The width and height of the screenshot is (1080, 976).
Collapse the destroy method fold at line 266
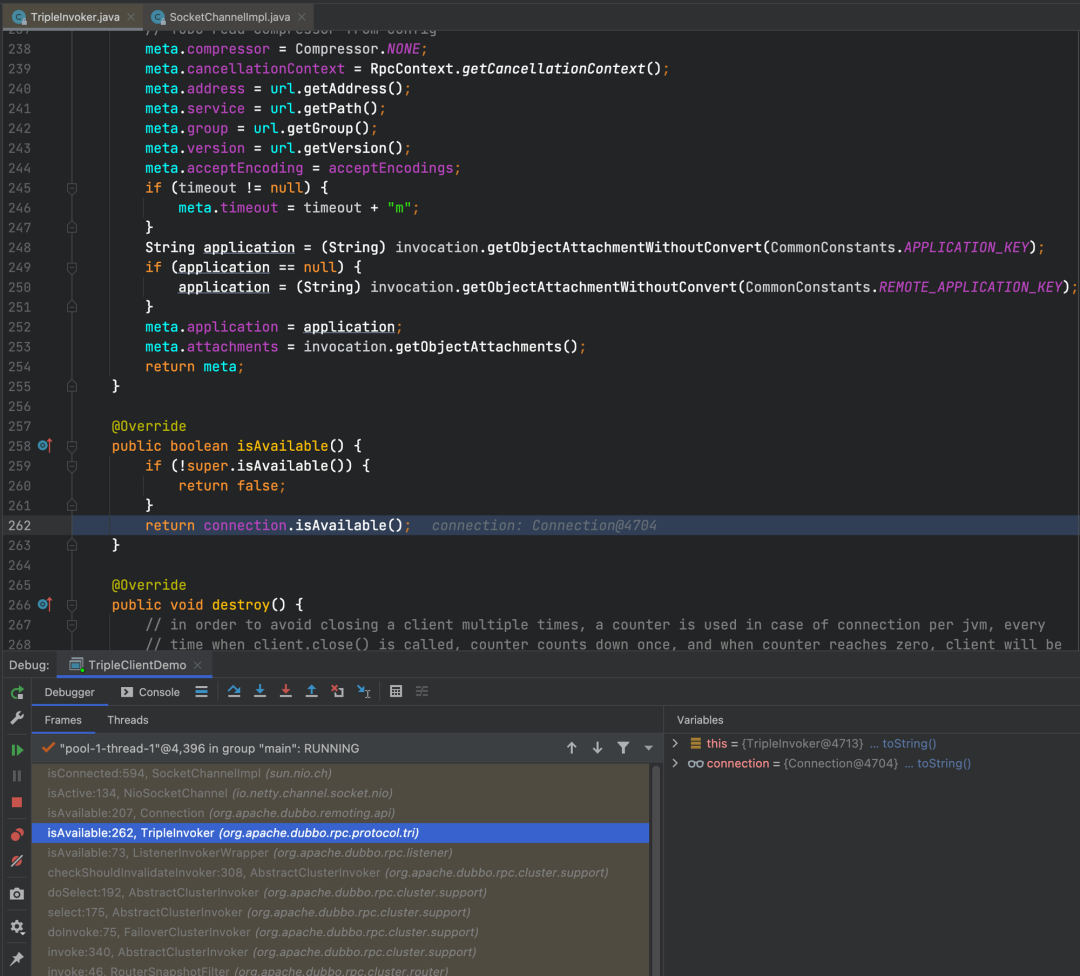click(72, 605)
